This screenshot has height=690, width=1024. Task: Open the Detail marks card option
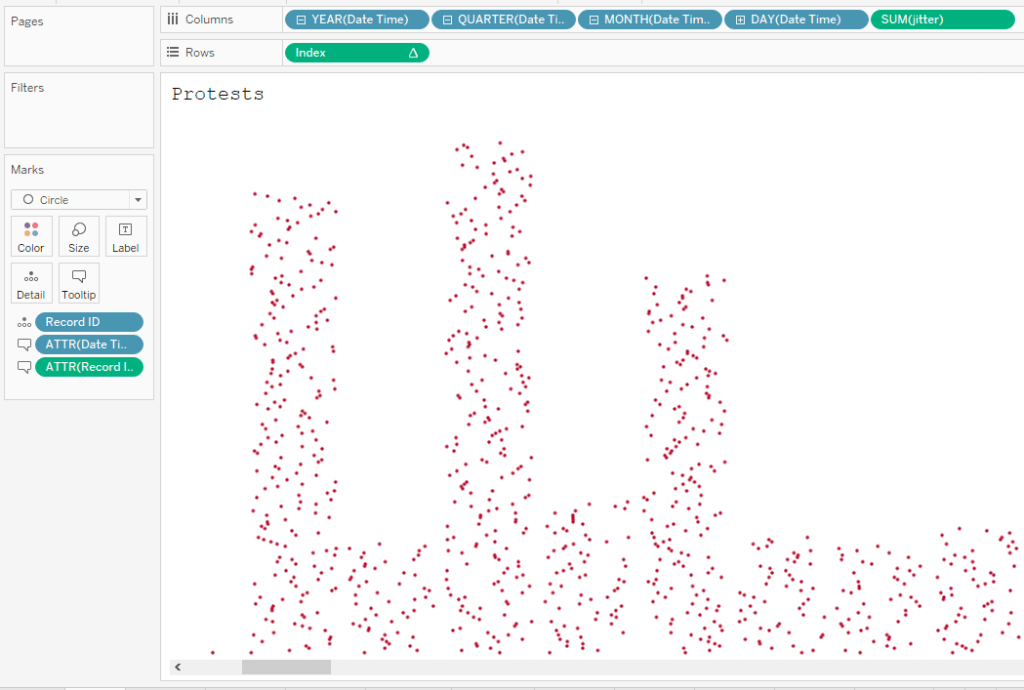(x=31, y=283)
